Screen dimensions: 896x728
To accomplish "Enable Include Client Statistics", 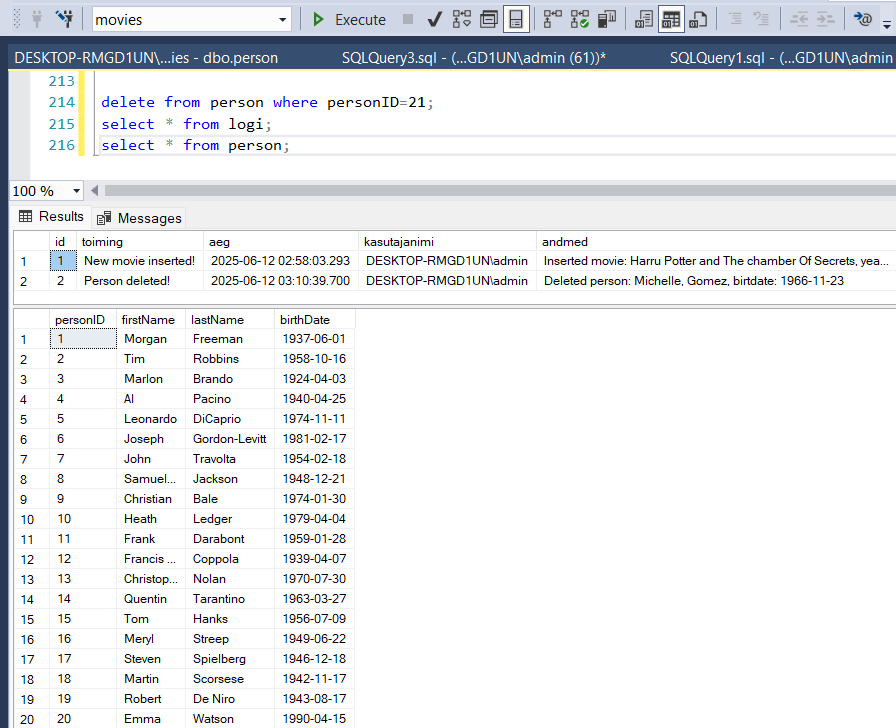I will 607,19.
